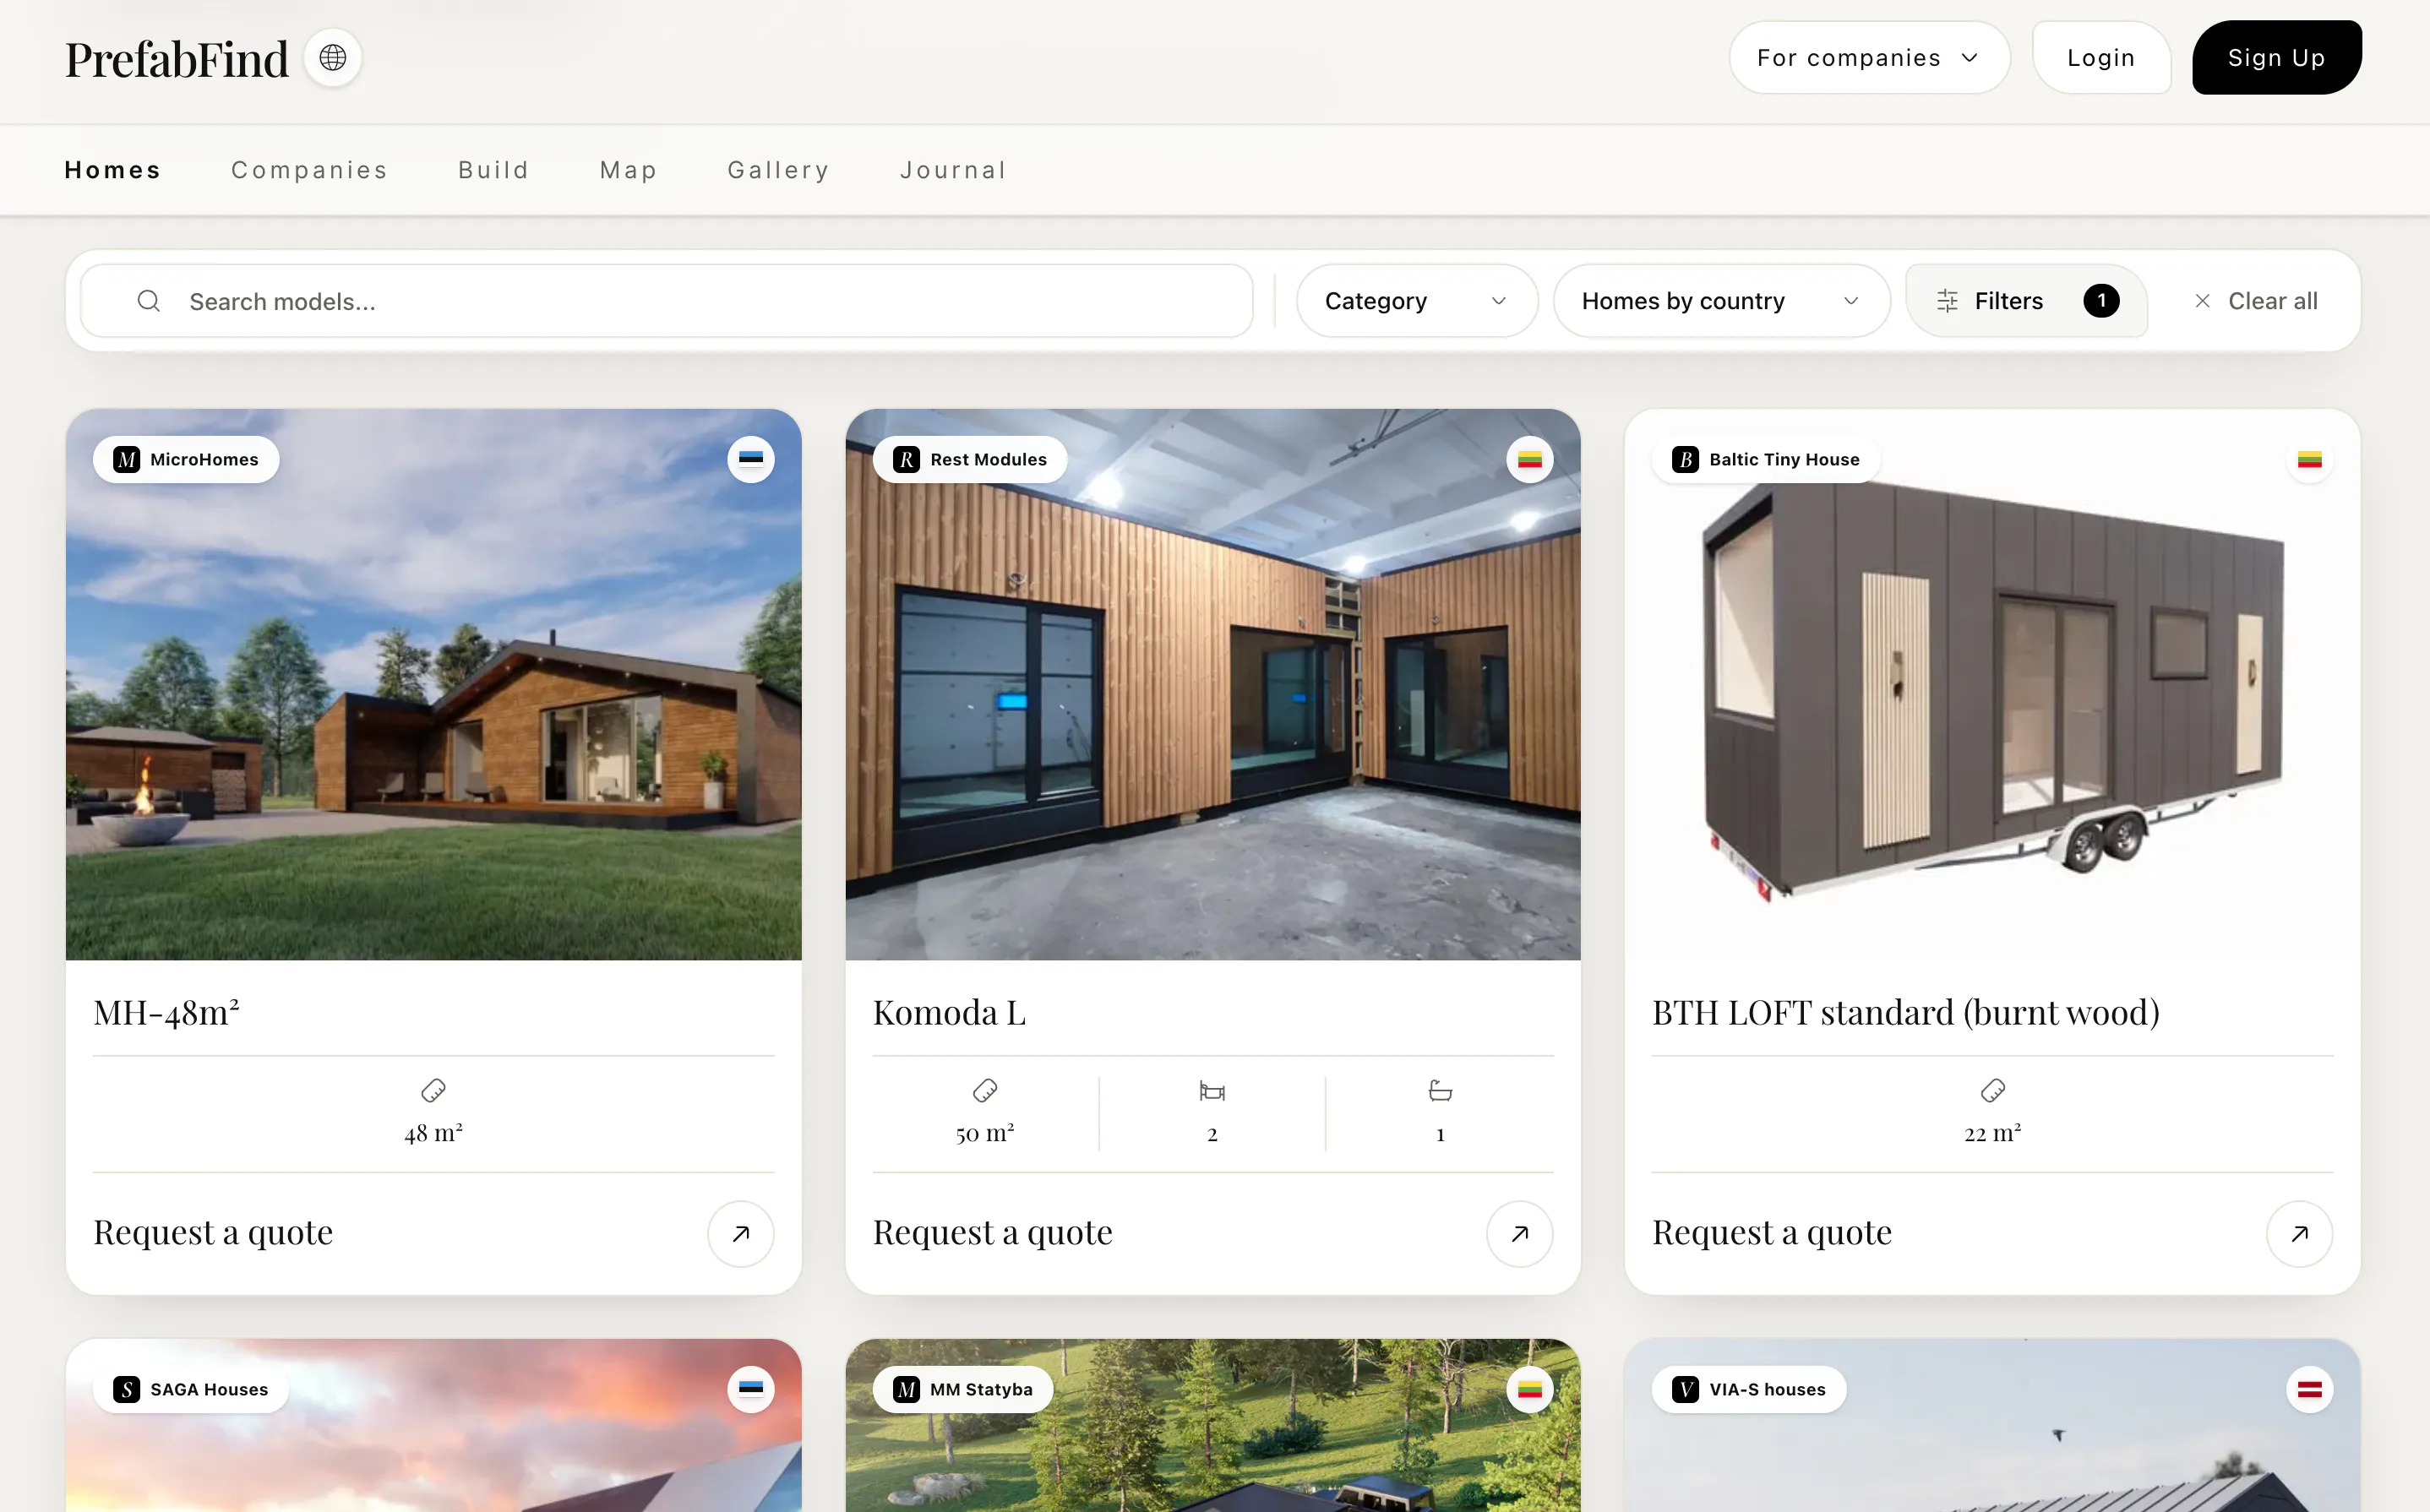
Task: Switch to the Homes tab
Action: pos(113,170)
